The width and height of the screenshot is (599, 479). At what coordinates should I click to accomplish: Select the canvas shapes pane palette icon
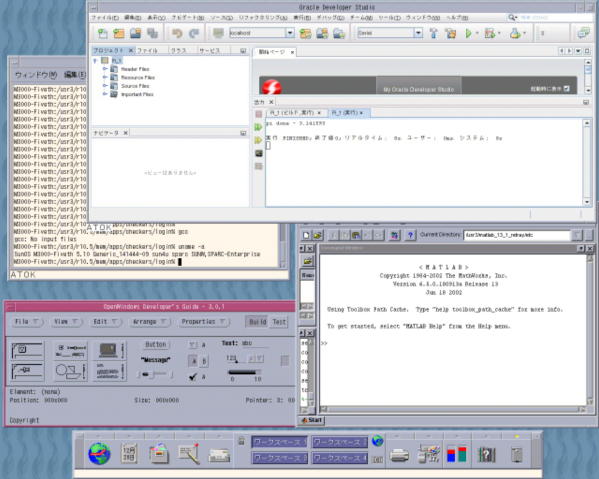(70, 371)
